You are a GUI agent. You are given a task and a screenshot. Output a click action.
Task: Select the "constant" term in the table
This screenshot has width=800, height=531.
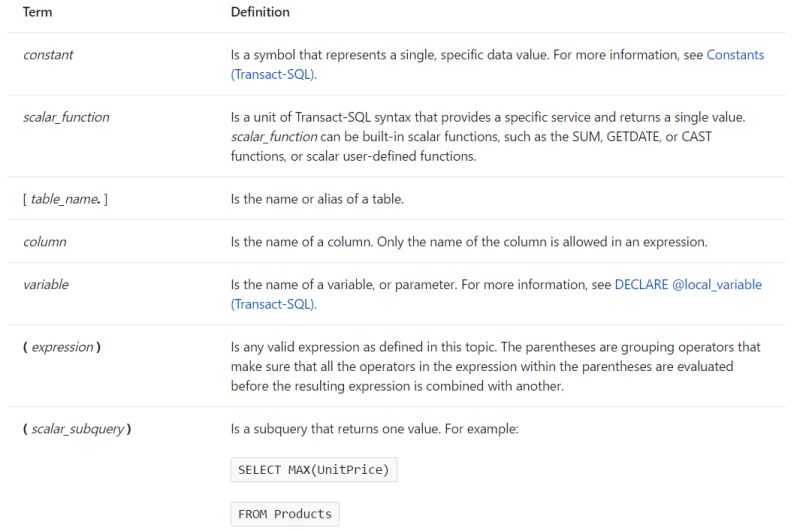(x=48, y=55)
